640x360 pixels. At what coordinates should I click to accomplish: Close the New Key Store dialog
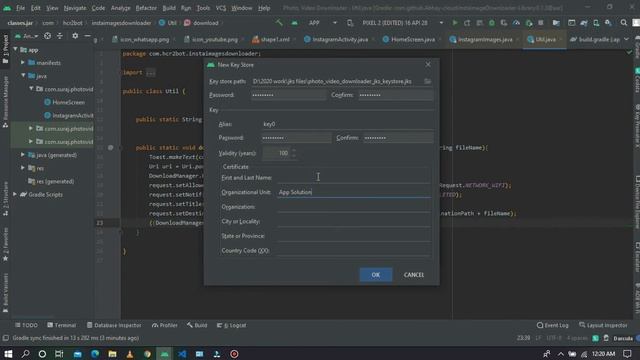click(428, 64)
